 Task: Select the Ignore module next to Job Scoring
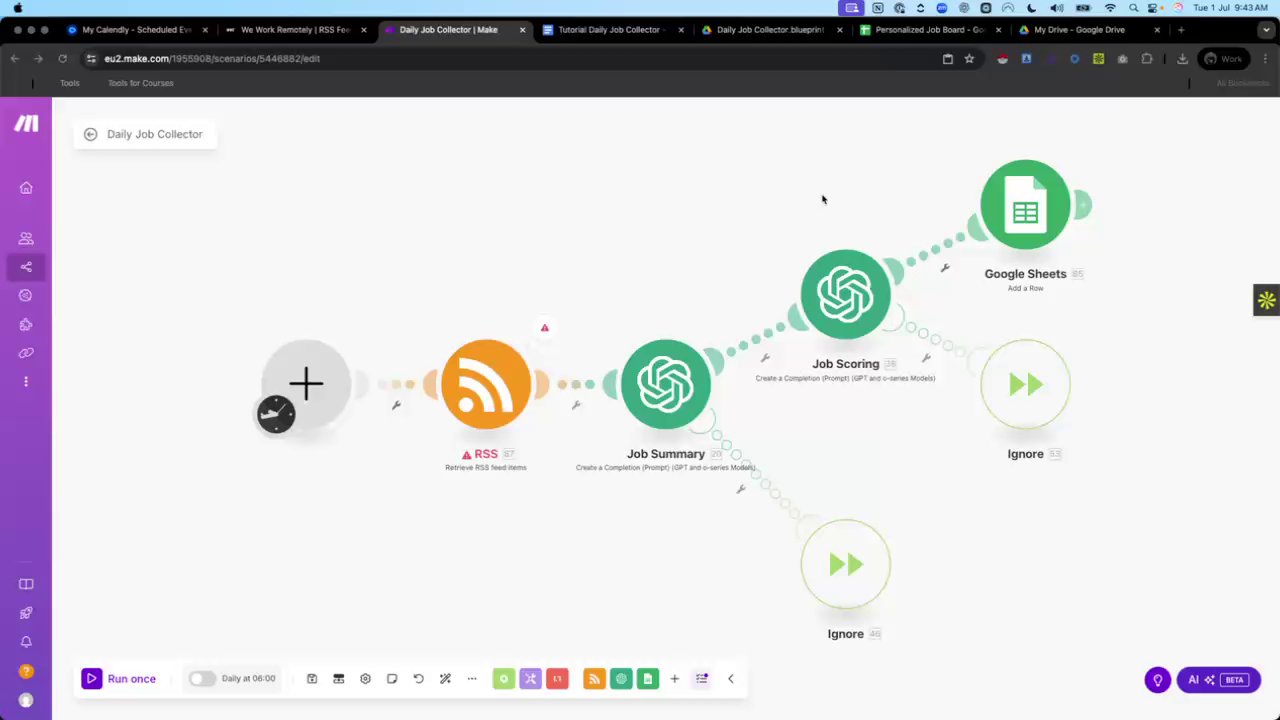click(1026, 384)
